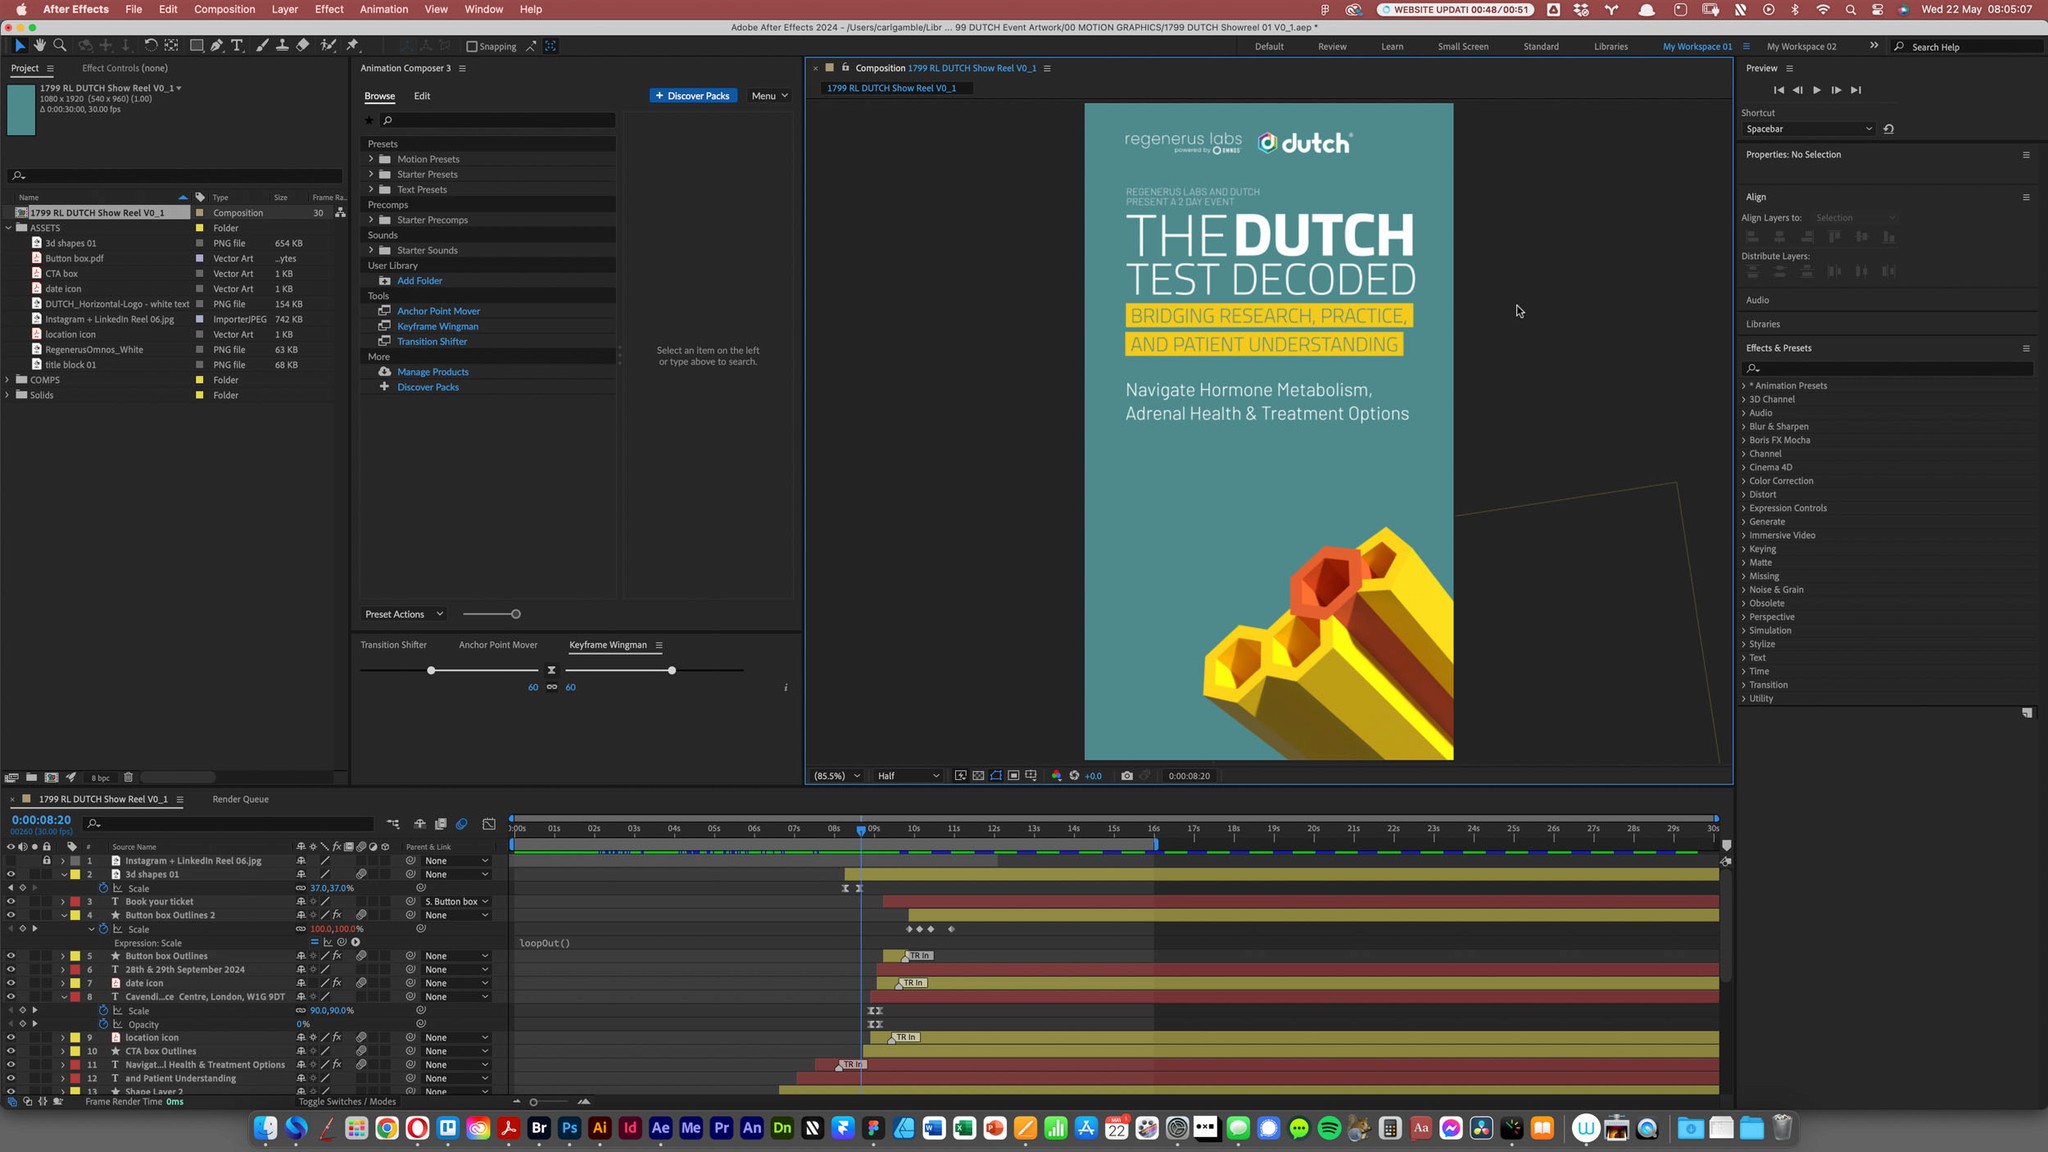This screenshot has width=2048, height=1152.
Task: Take a snapshot with camera icon
Action: point(1127,776)
